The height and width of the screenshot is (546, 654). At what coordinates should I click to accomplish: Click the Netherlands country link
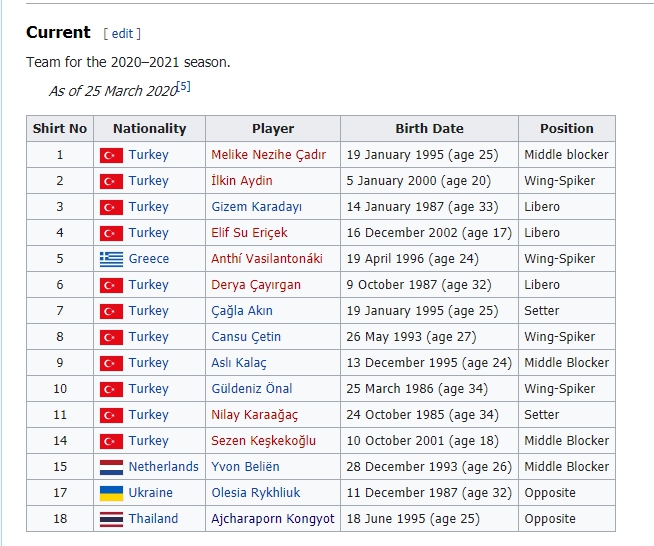pos(163,467)
